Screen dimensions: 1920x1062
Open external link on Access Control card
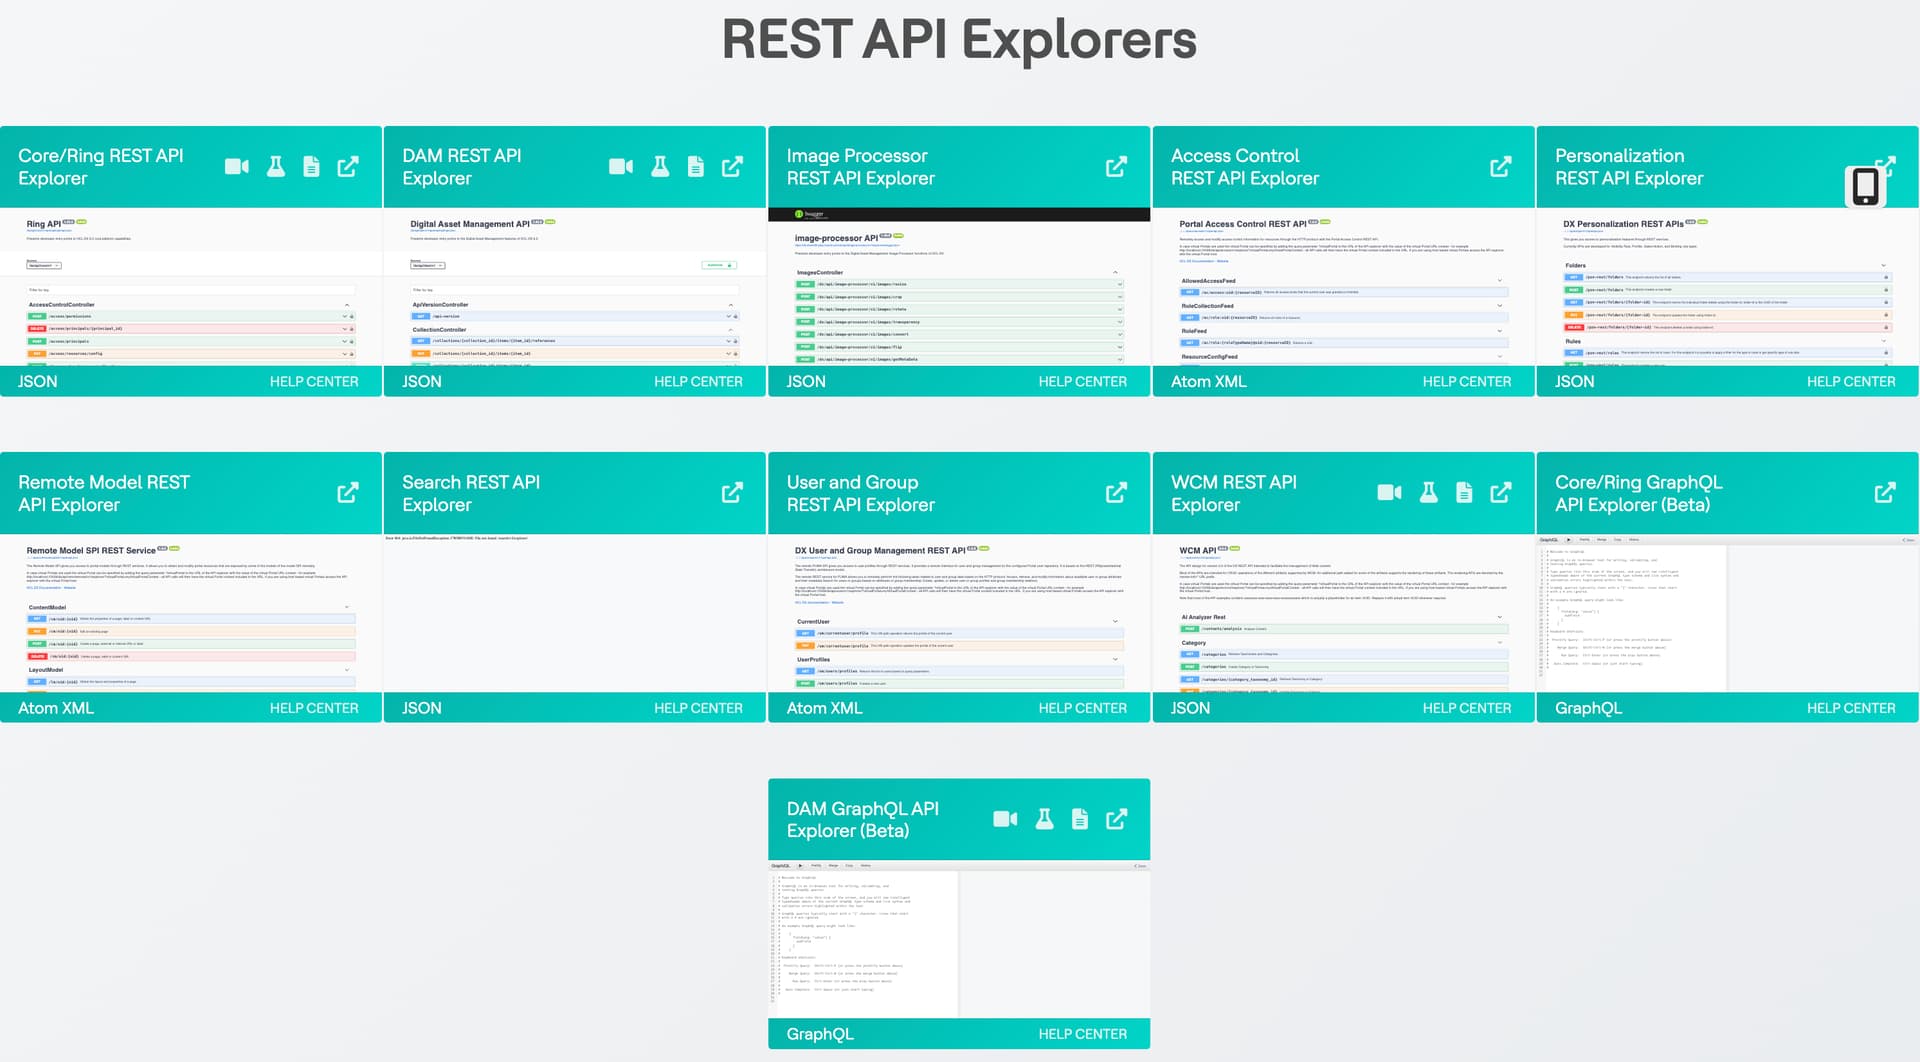[1500, 167]
